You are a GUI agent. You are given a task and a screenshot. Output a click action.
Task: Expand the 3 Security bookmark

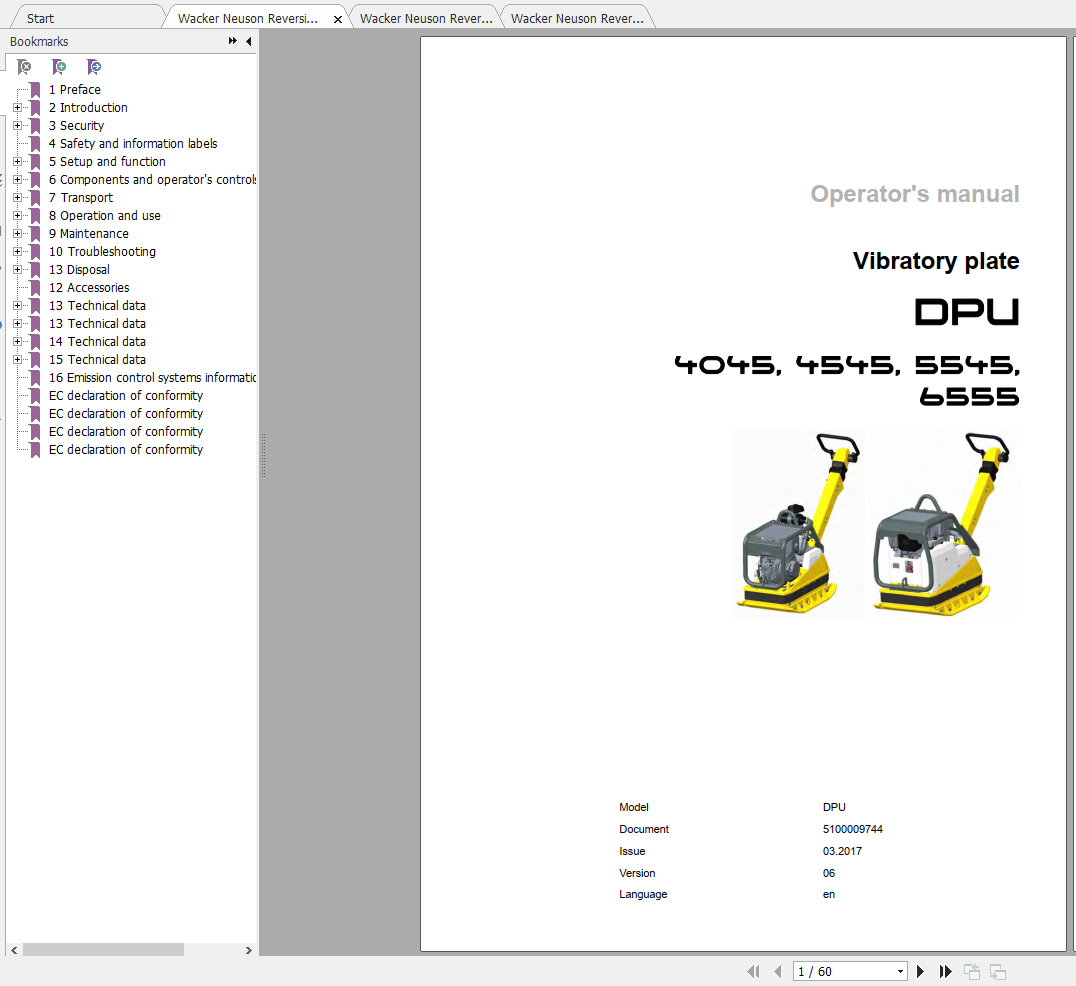17,126
